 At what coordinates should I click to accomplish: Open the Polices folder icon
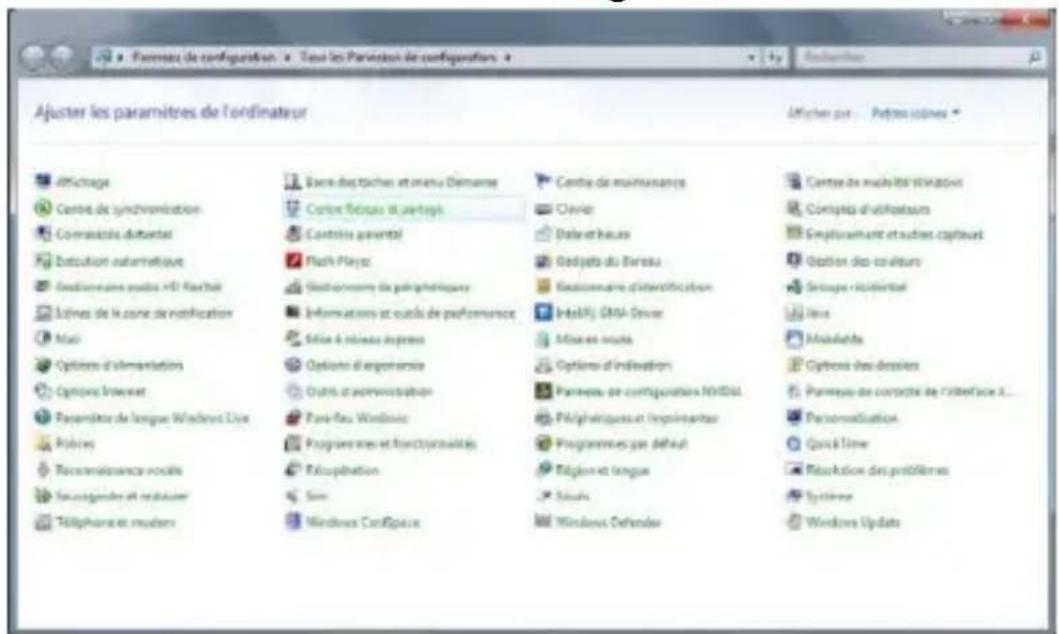click(x=43, y=444)
